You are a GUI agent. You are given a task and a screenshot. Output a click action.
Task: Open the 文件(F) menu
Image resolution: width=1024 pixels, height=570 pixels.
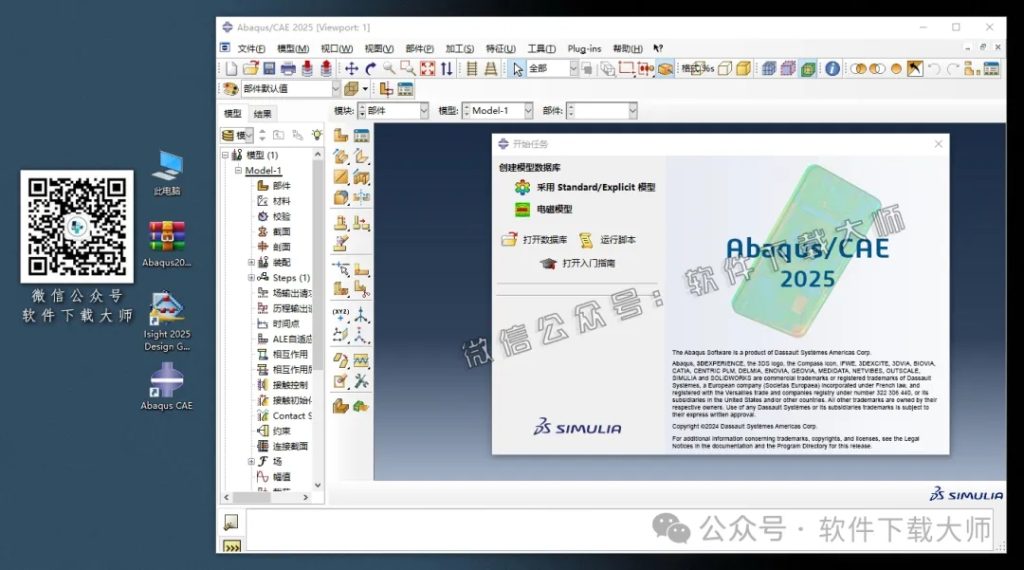click(251, 48)
